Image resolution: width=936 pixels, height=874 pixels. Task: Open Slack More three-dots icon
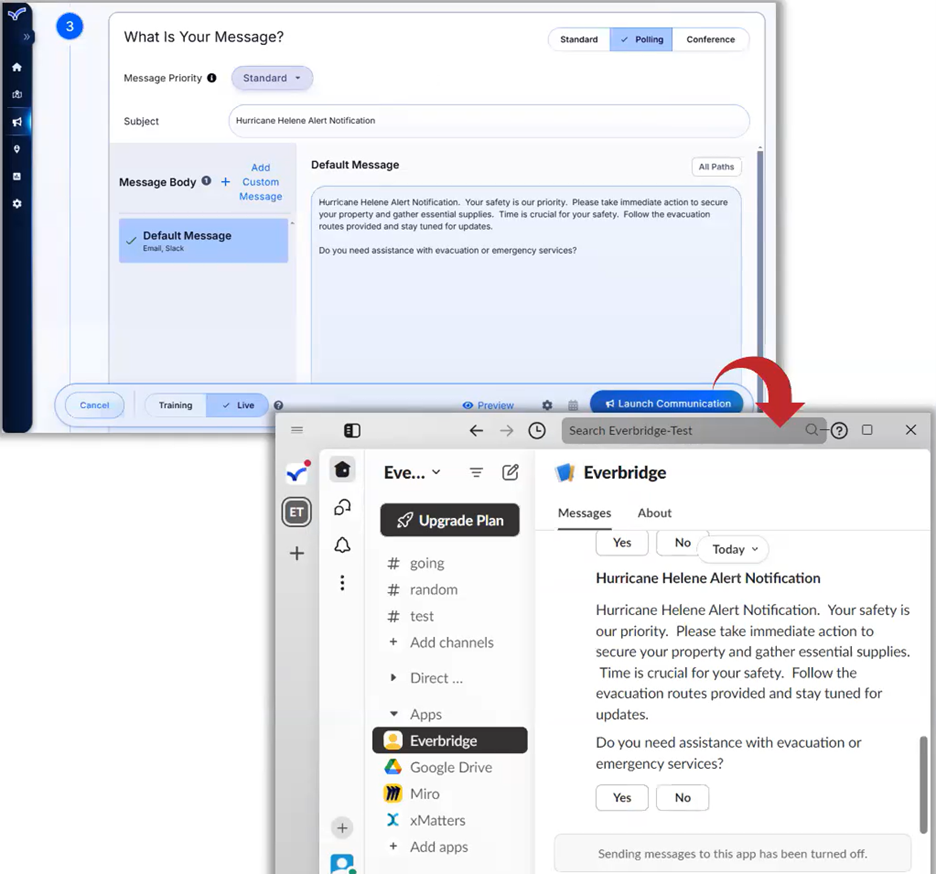[342, 583]
